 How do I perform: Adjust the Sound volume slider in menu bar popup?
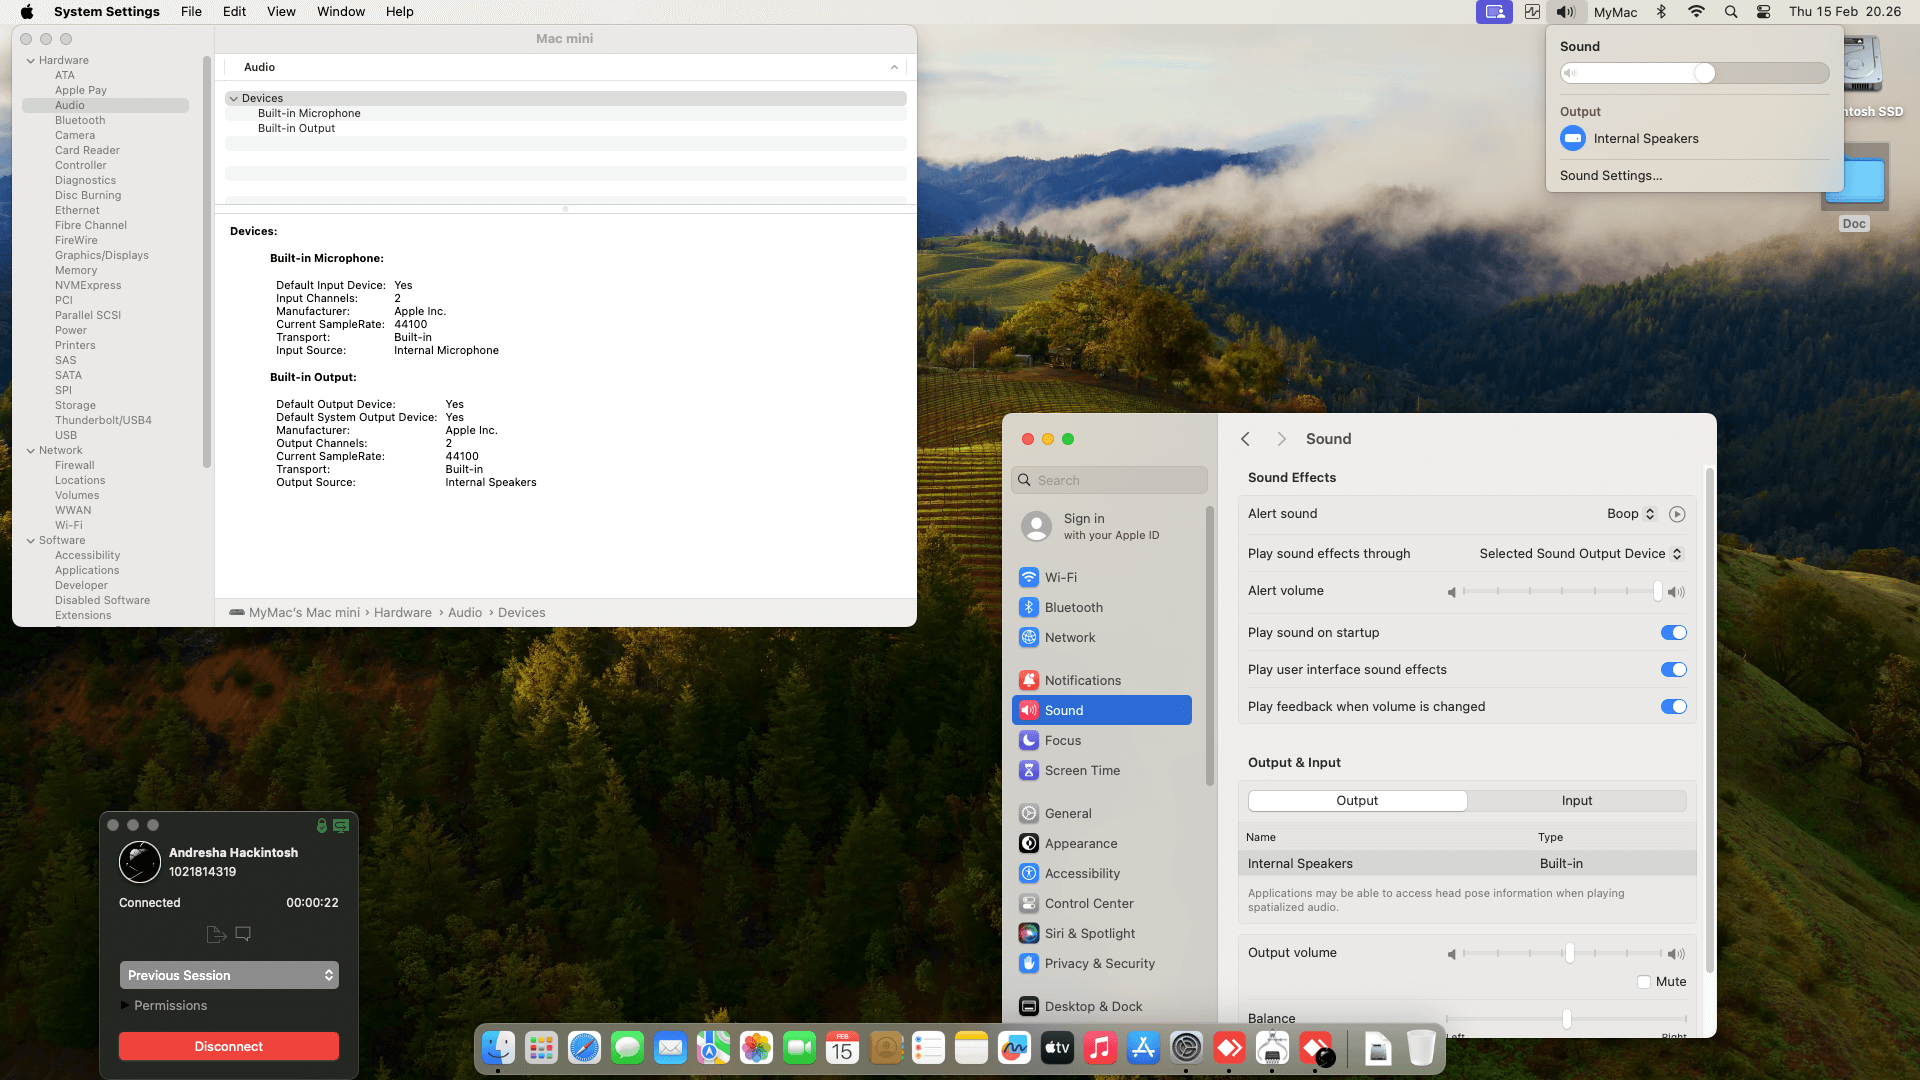point(1694,73)
